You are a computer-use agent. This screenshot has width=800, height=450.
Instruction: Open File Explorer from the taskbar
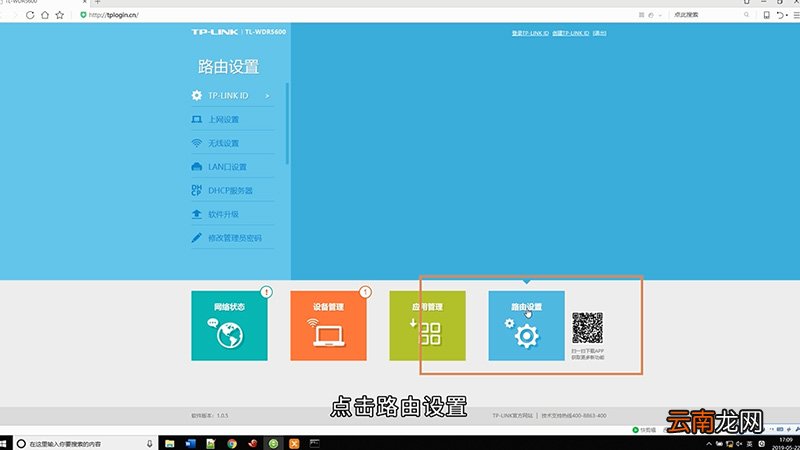point(169,443)
